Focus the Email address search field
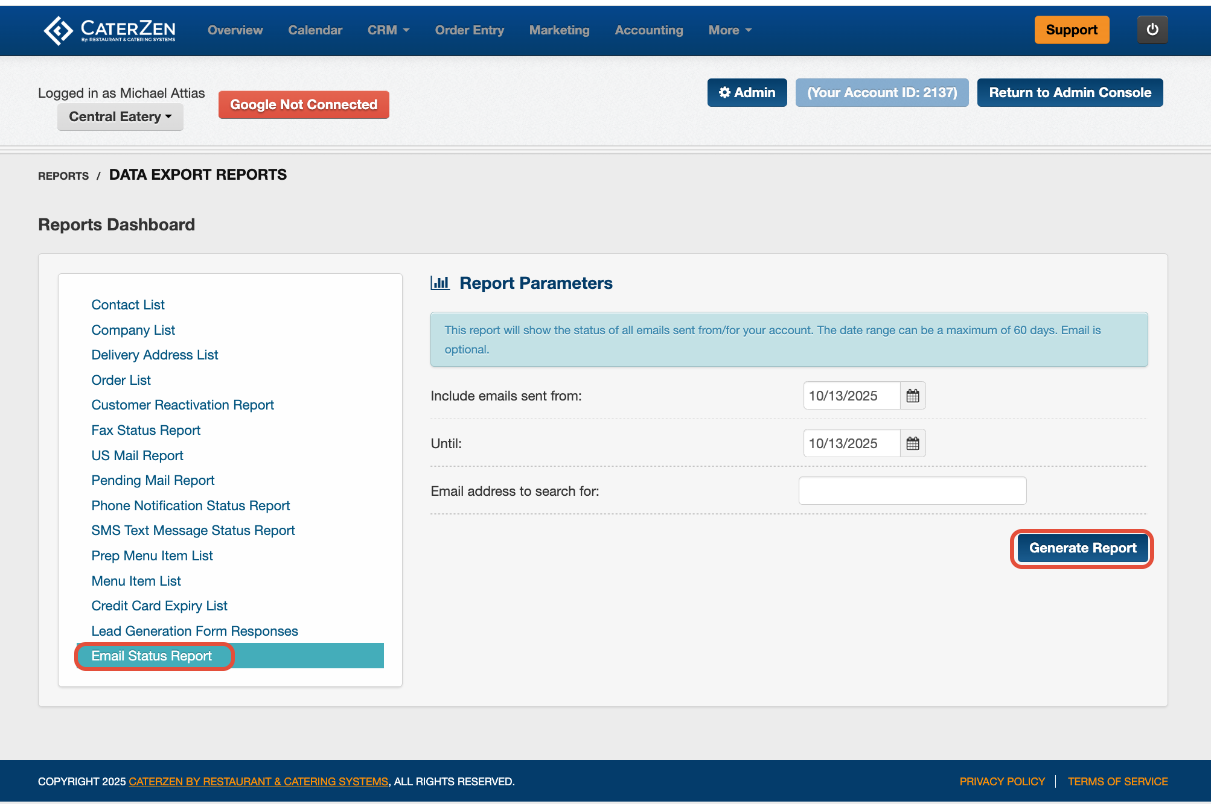Screen dimensions: 1211x804 tap(913, 491)
